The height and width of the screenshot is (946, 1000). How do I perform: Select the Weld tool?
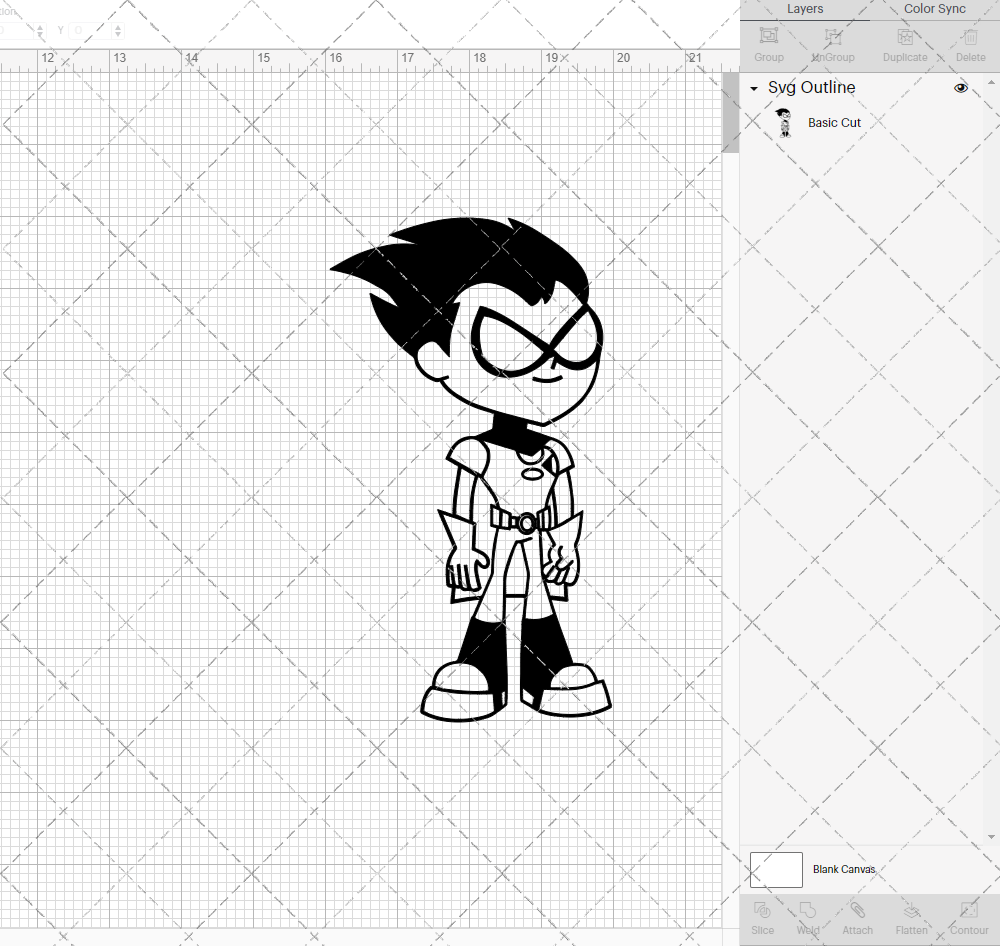click(807, 915)
